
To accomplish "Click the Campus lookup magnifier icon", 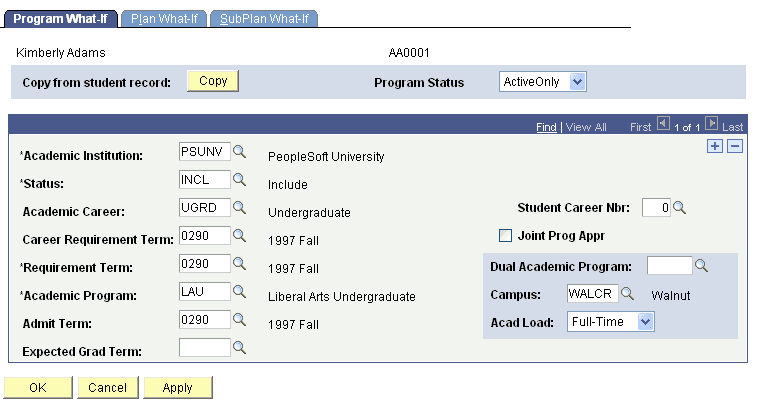I will pos(628,295).
